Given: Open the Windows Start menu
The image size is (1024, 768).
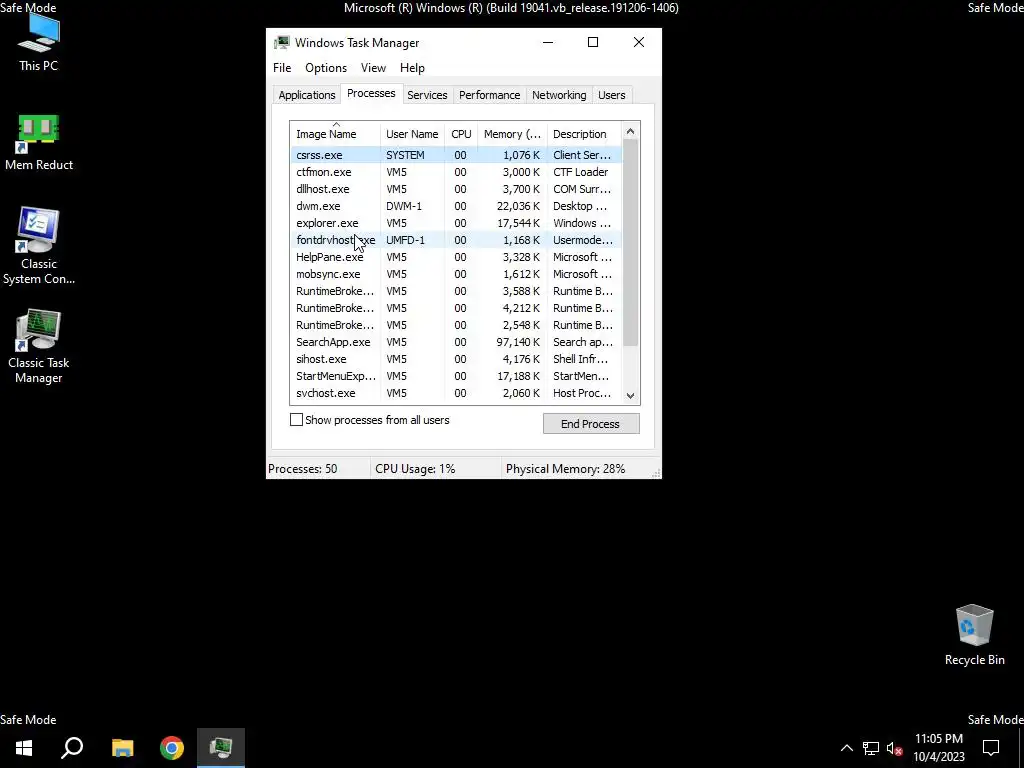Looking at the screenshot, I should click(x=24, y=748).
